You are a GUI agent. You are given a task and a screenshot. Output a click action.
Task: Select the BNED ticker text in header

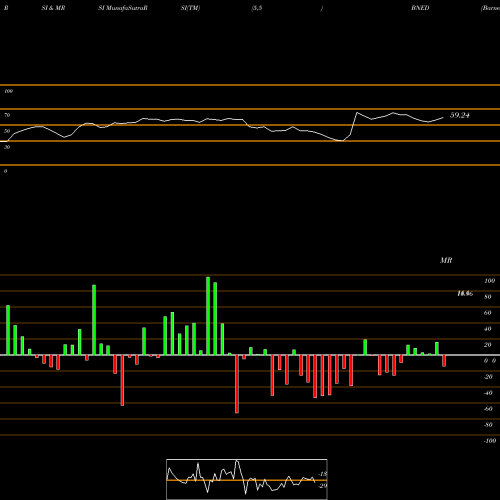[420, 8]
